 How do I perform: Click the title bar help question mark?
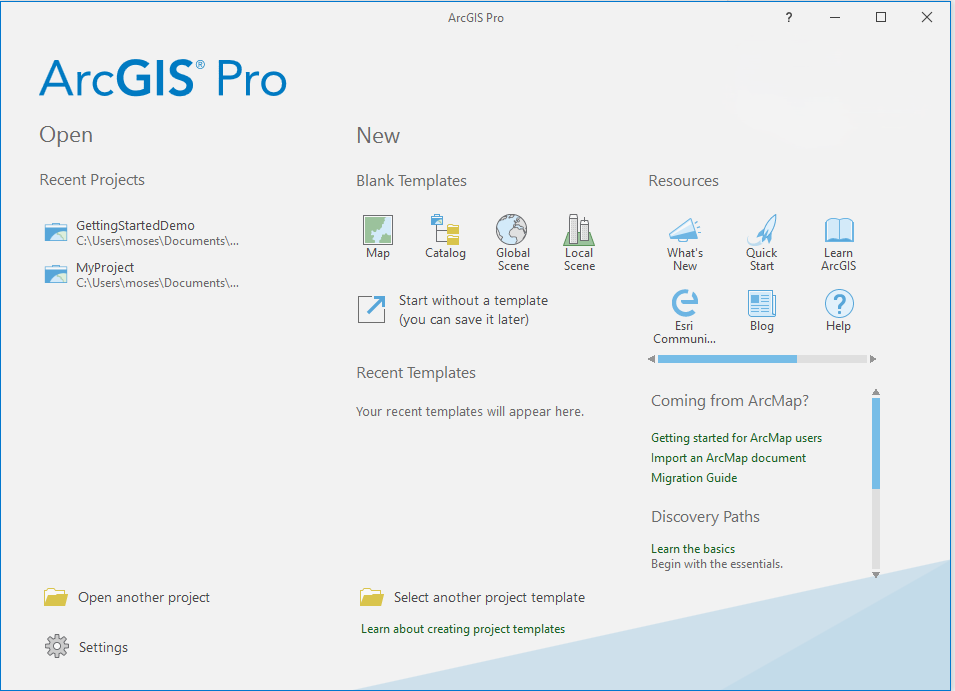788,17
